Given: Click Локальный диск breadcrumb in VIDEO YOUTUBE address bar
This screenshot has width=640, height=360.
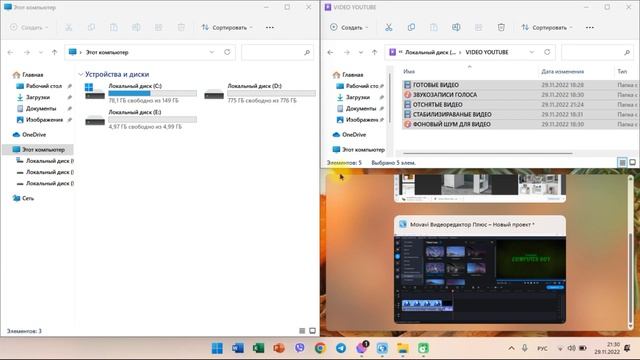Looking at the screenshot, I should pyautogui.click(x=430, y=52).
